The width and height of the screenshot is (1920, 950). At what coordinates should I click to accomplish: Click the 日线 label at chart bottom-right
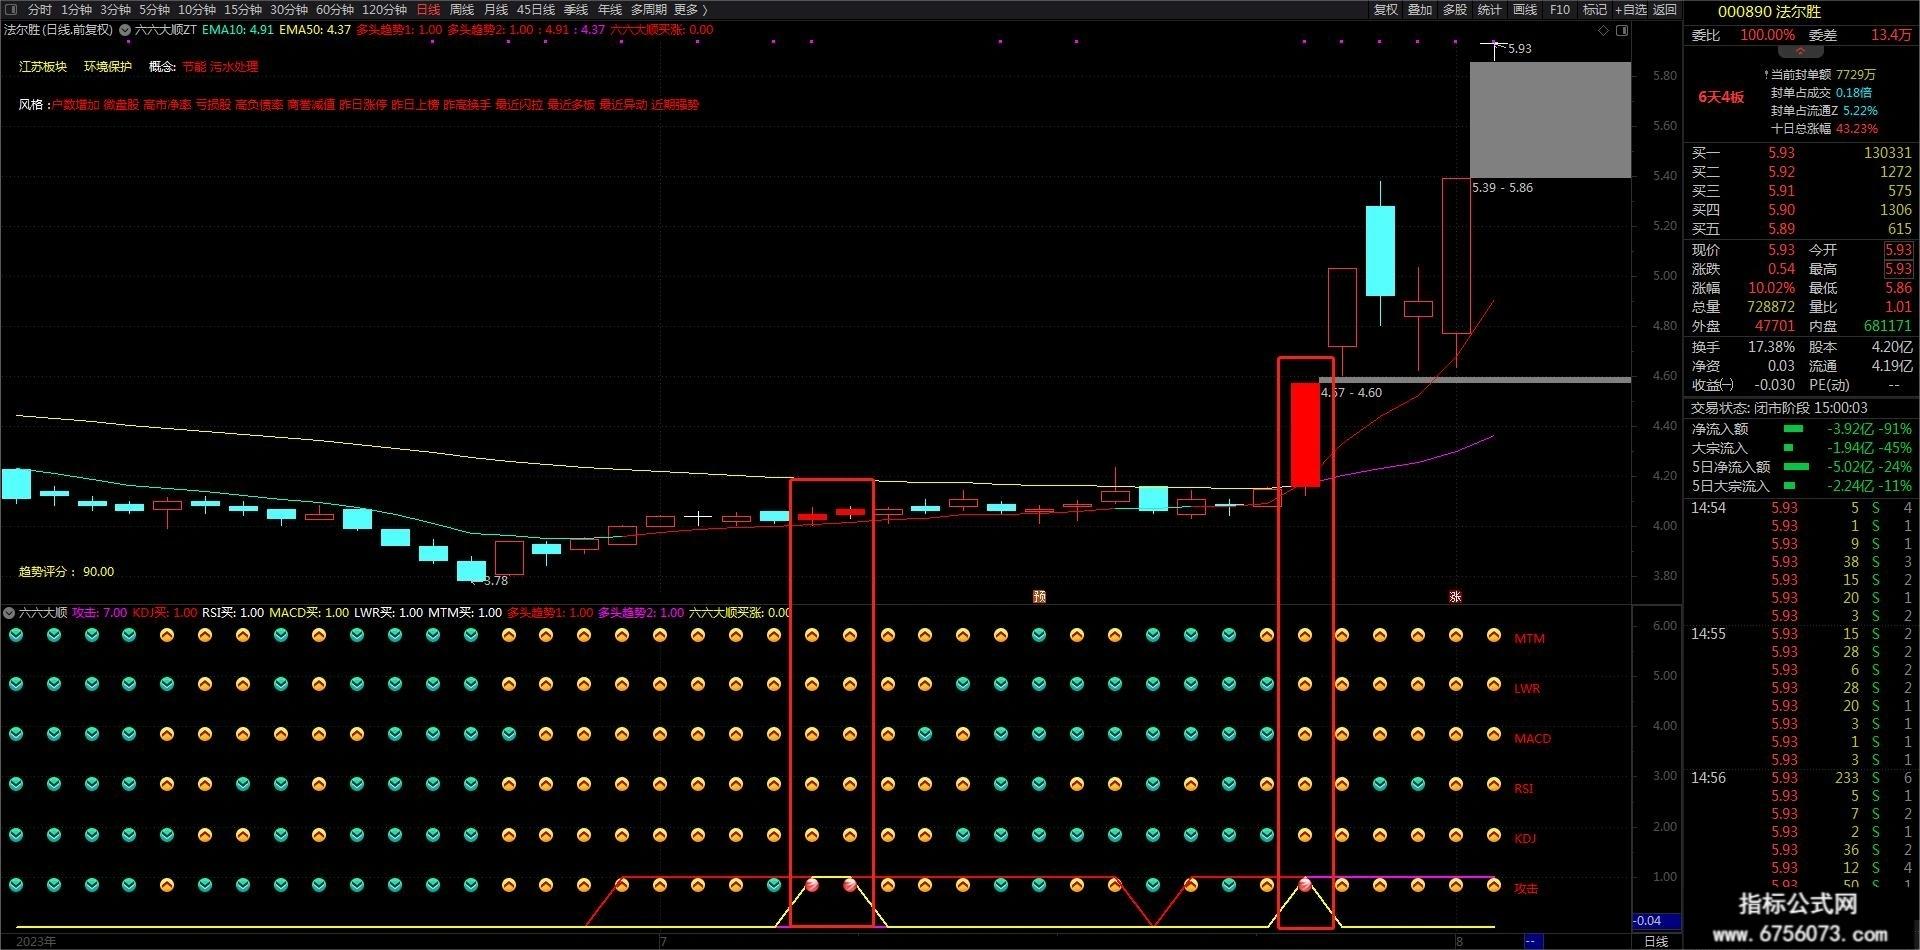[1656, 941]
